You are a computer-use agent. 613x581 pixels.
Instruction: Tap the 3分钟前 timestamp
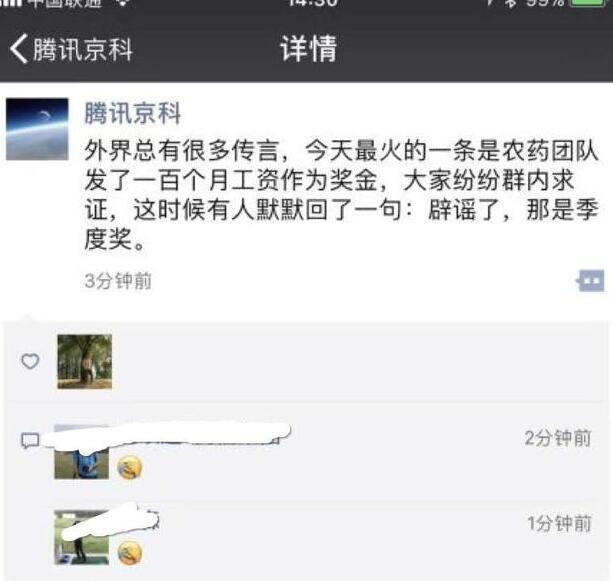[x=118, y=281]
